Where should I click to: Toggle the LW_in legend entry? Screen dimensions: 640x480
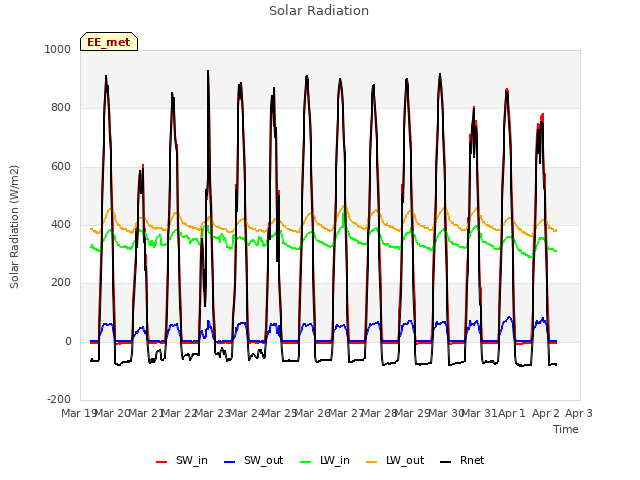[x=325, y=460]
